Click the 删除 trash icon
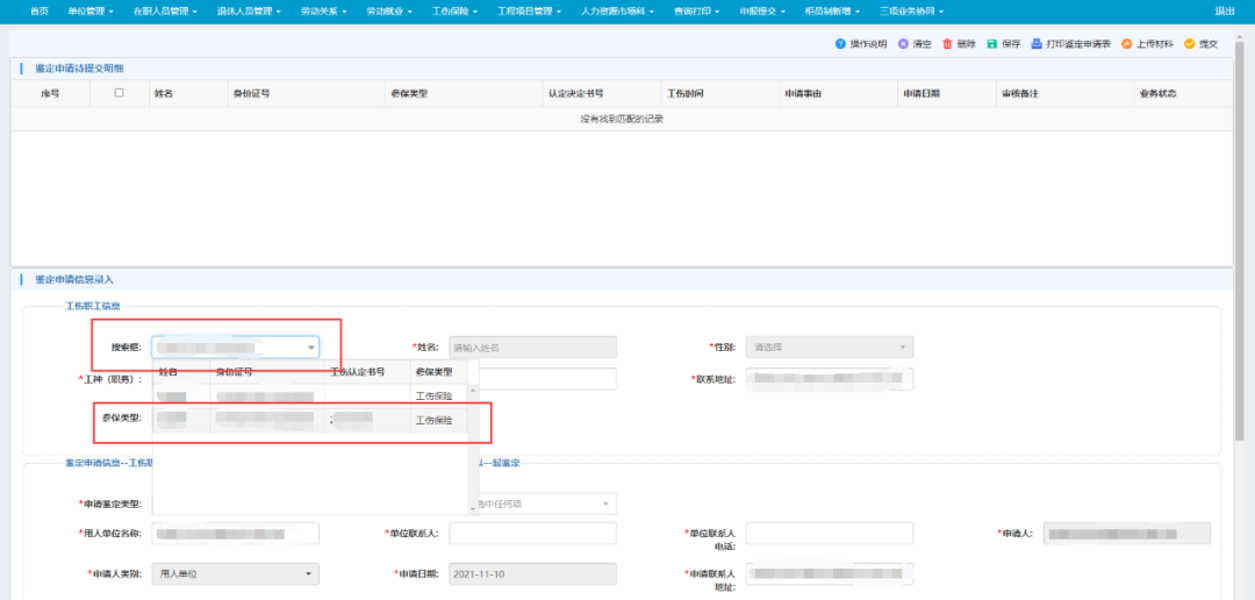Image resolution: width=1255 pixels, height=600 pixels. click(x=947, y=44)
